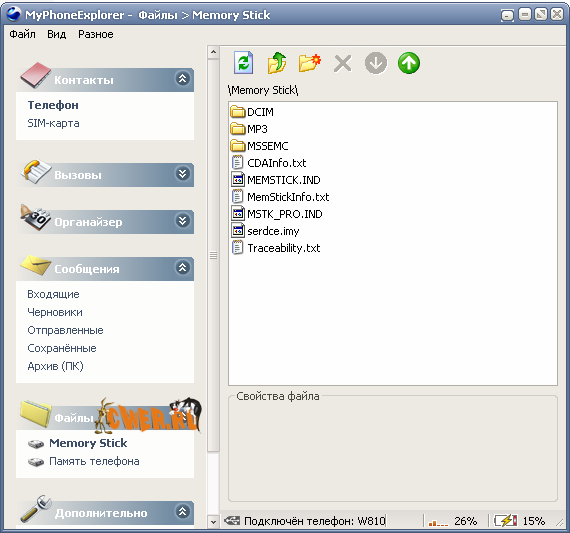Select file name Traceability.txt
This screenshot has width=570, height=533.
pos(284,248)
